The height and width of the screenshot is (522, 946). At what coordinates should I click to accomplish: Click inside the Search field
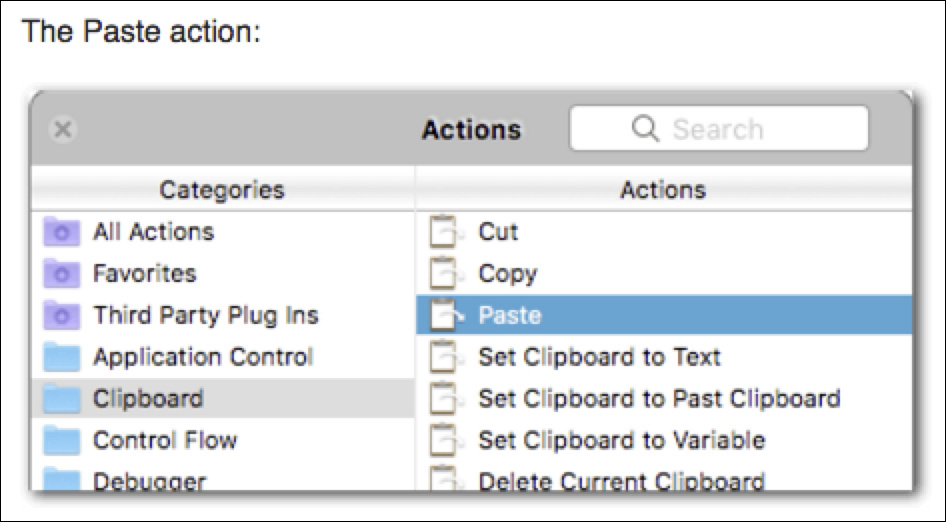(719, 129)
